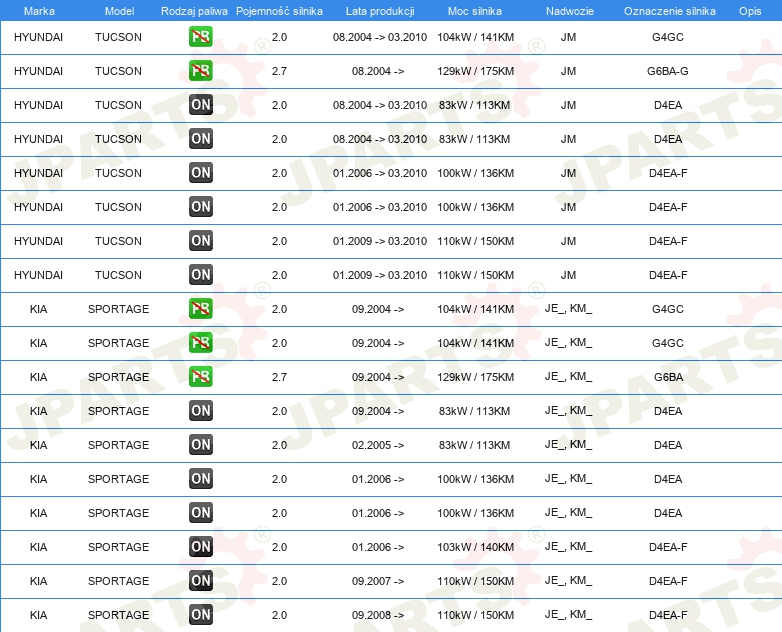Click KIA in the 02.2005 row
The width and height of the screenshot is (782, 632).
pyautogui.click(x=38, y=444)
